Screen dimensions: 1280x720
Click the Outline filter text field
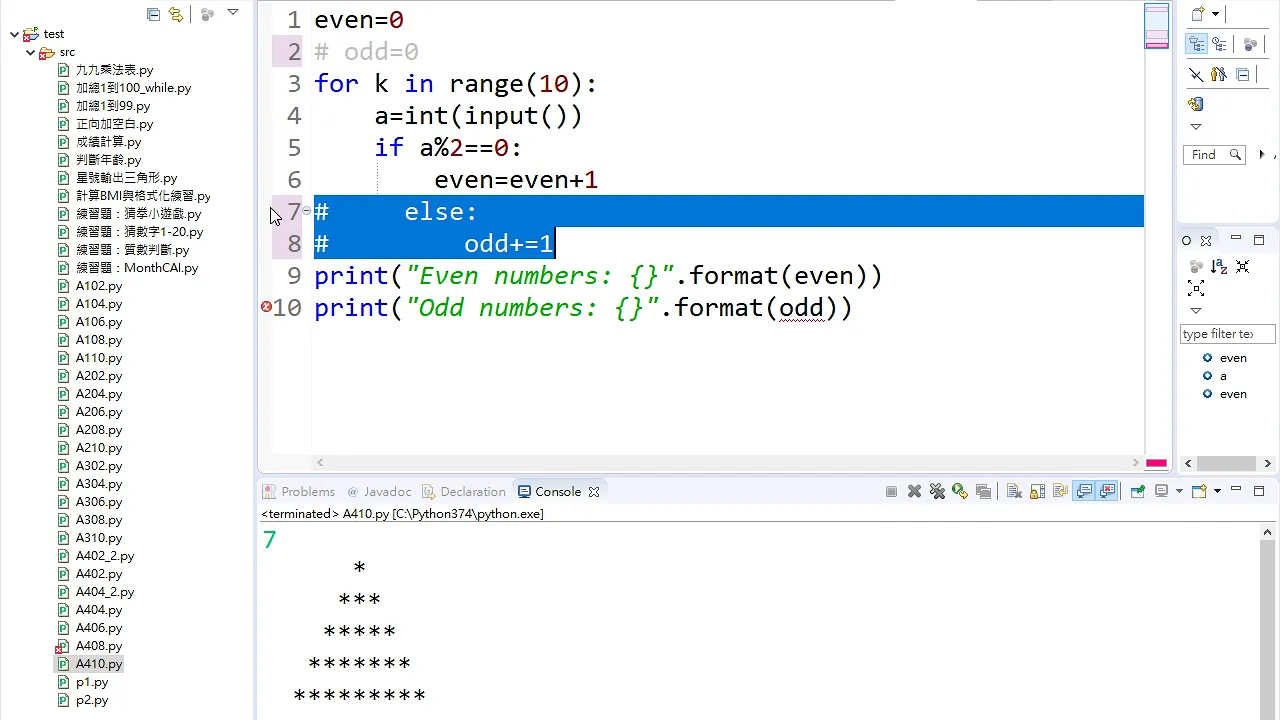(x=1227, y=334)
